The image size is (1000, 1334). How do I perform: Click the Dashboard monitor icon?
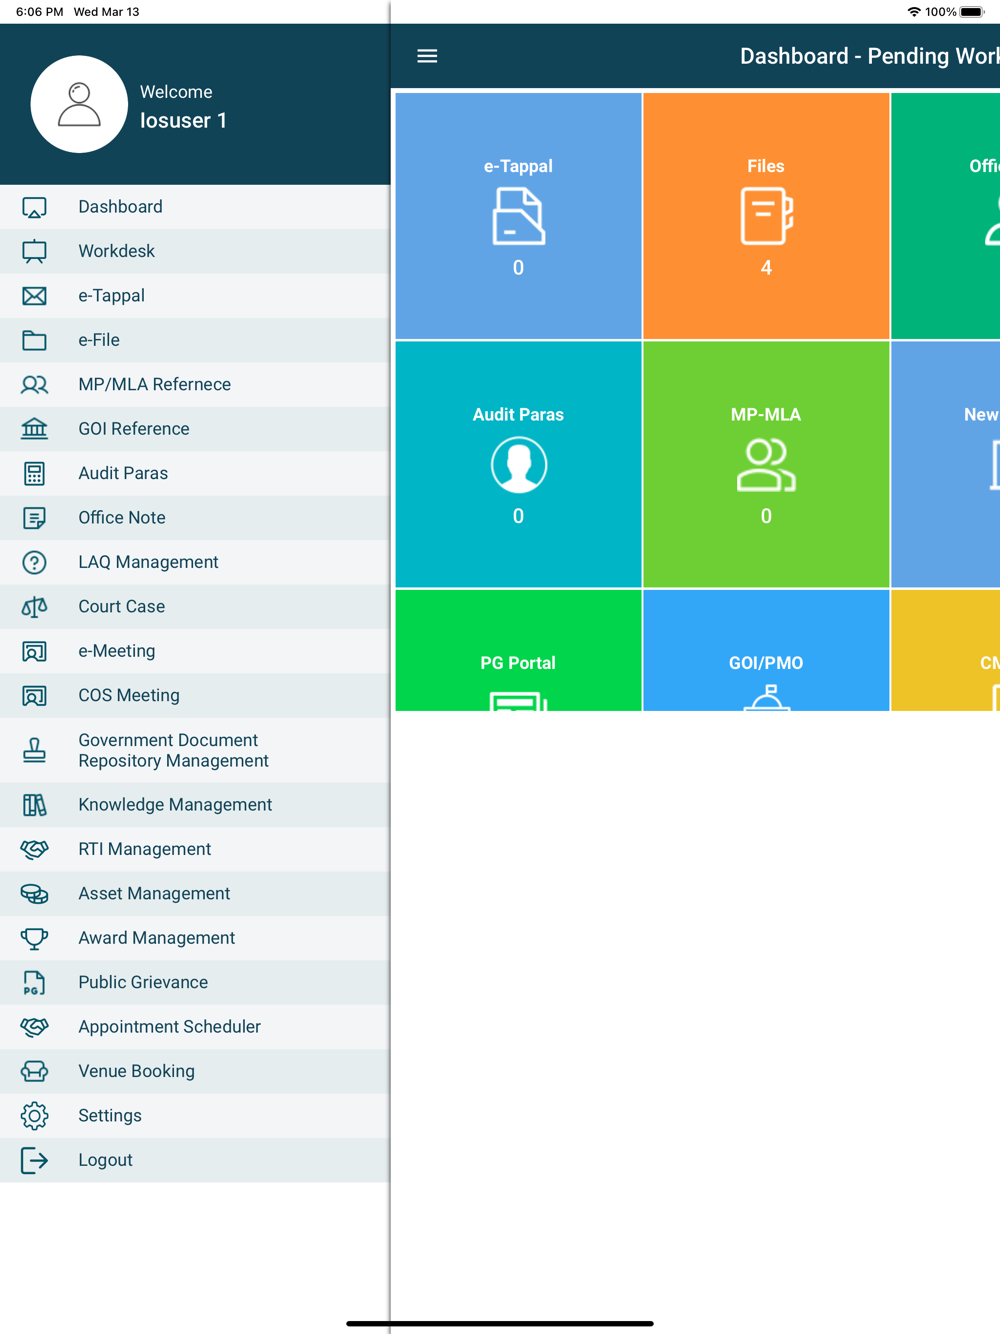point(34,207)
